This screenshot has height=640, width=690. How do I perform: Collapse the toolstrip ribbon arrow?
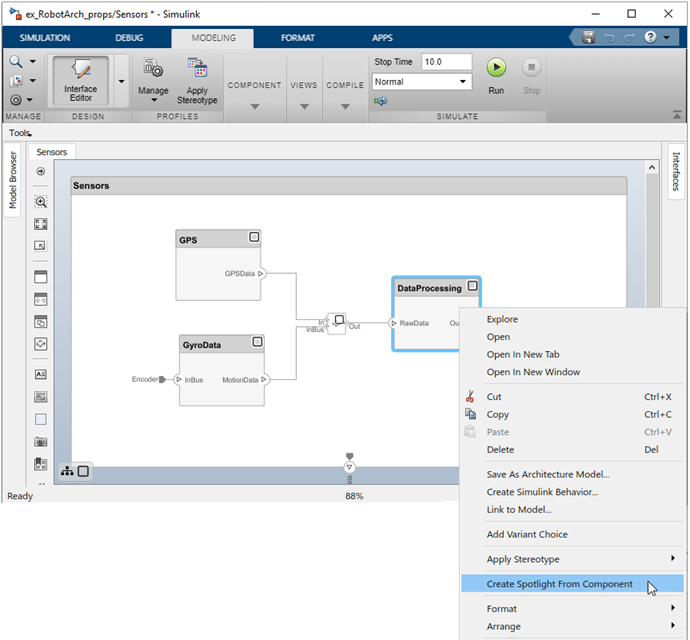point(677,115)
